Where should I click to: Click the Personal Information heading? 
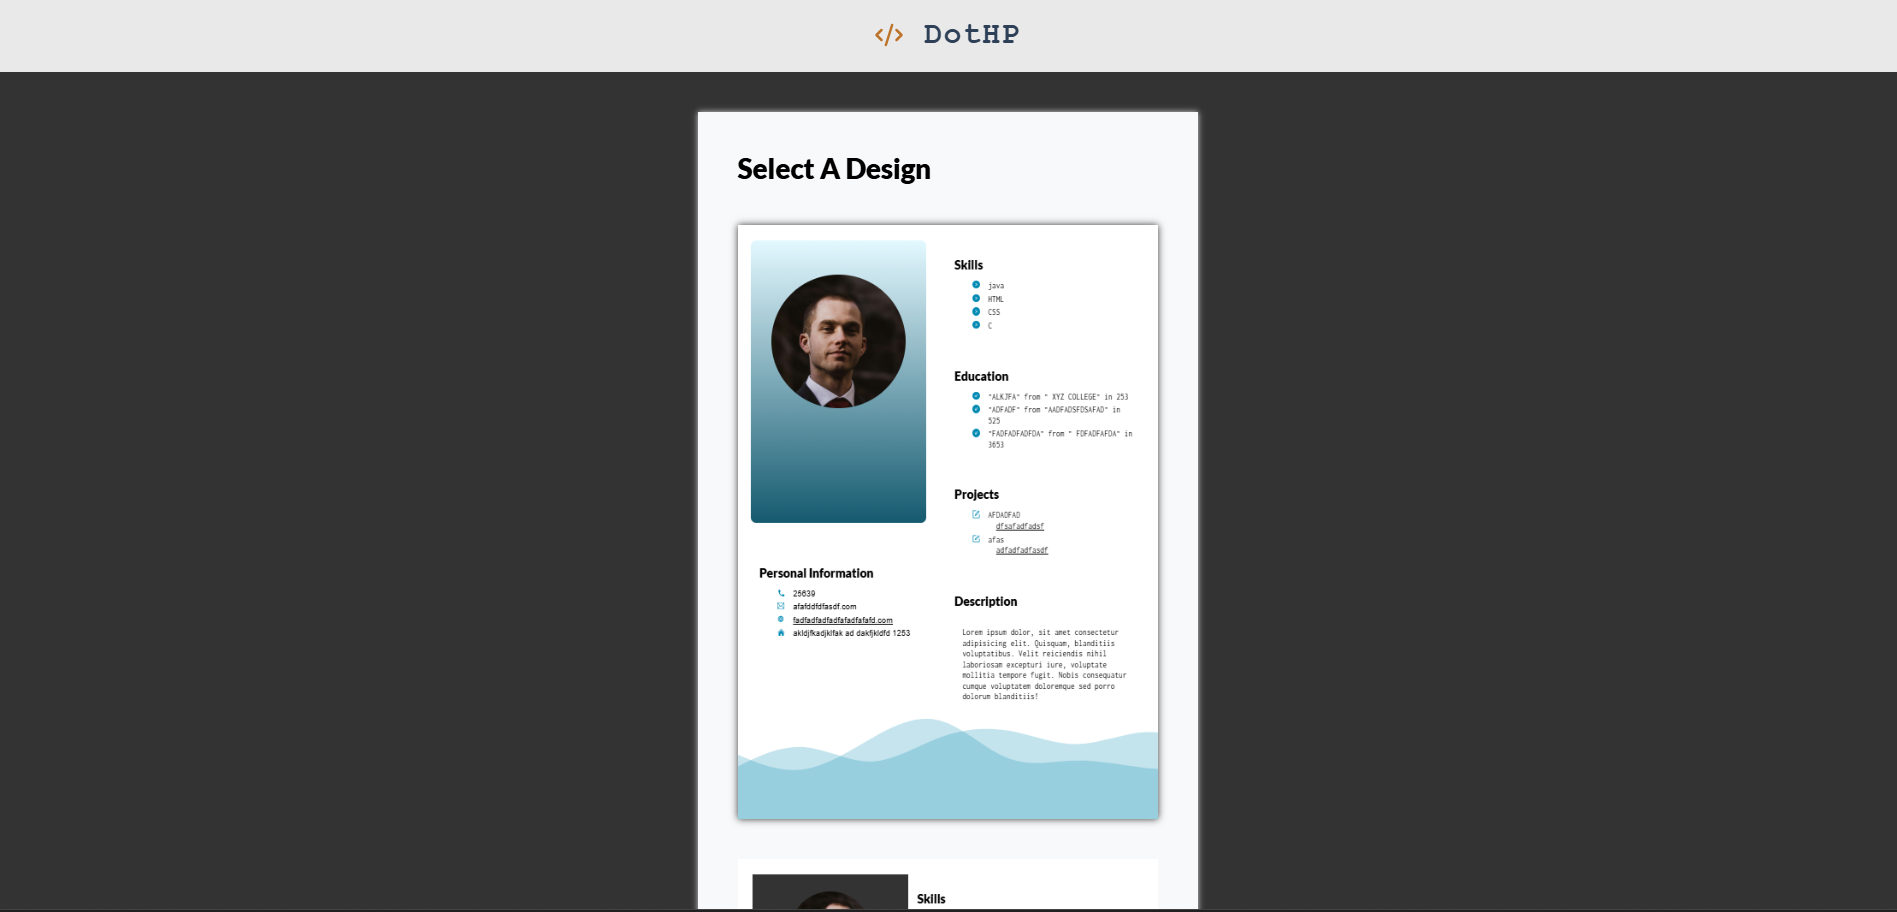click(816, 573)
